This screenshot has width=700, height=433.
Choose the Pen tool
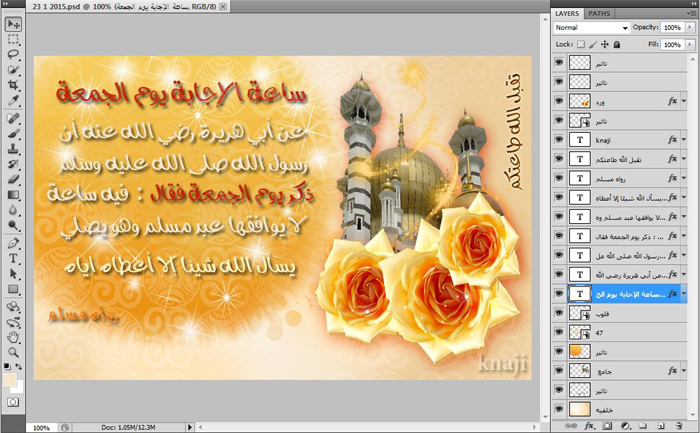coord(14,242)
